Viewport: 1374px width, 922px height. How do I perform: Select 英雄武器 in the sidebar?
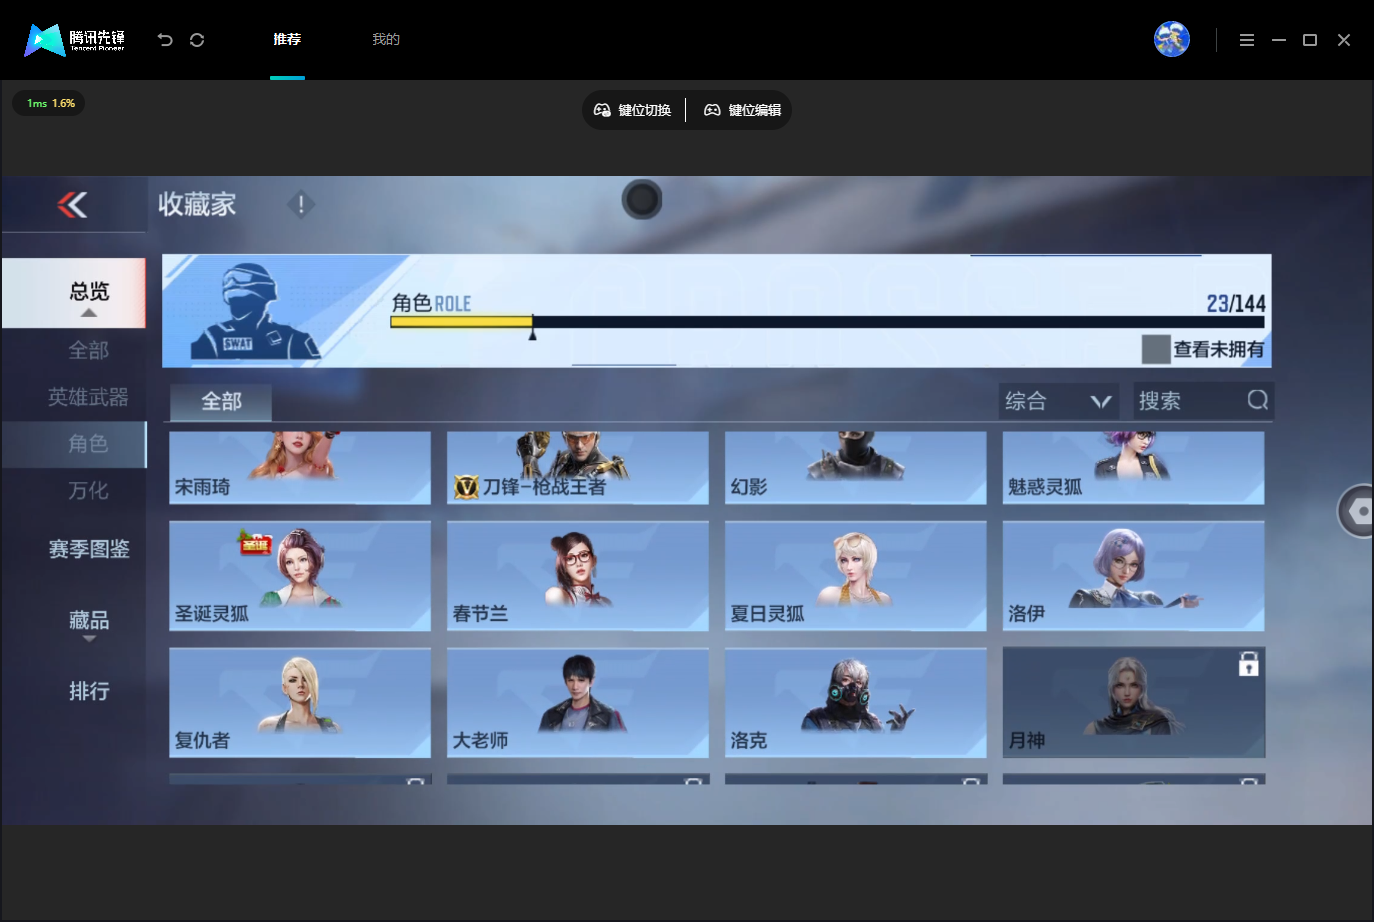(x=88, y=397)
